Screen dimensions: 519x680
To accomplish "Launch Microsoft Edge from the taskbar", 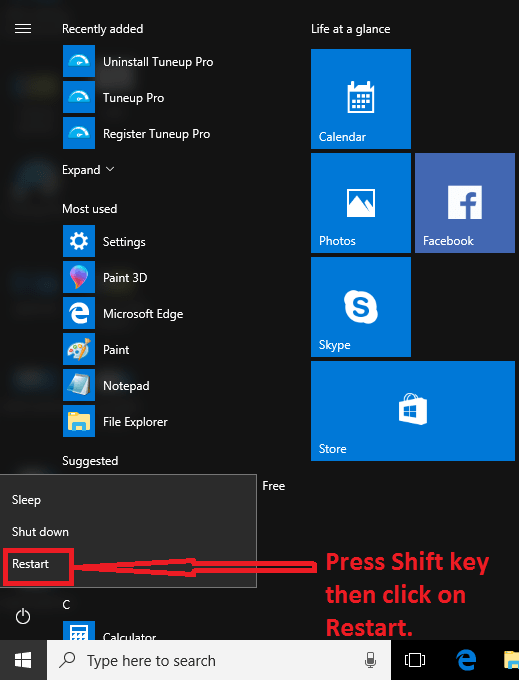I will tap(466, 660).
